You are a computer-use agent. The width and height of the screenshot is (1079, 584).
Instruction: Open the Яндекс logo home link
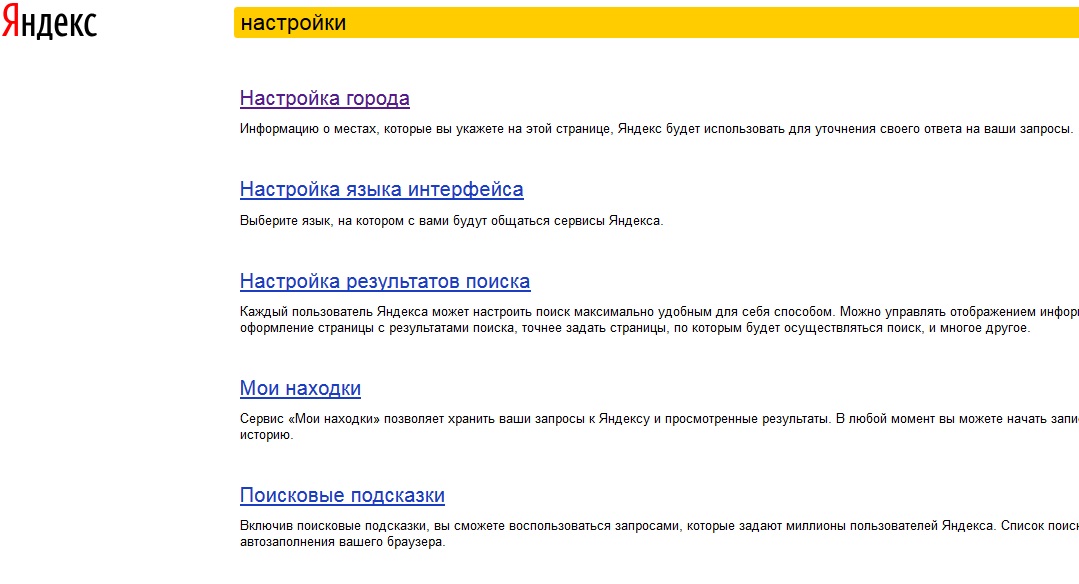50,23
